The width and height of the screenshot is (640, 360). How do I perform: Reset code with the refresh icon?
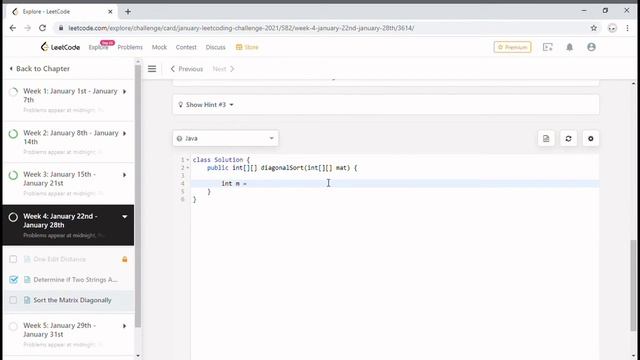(568, 139)
